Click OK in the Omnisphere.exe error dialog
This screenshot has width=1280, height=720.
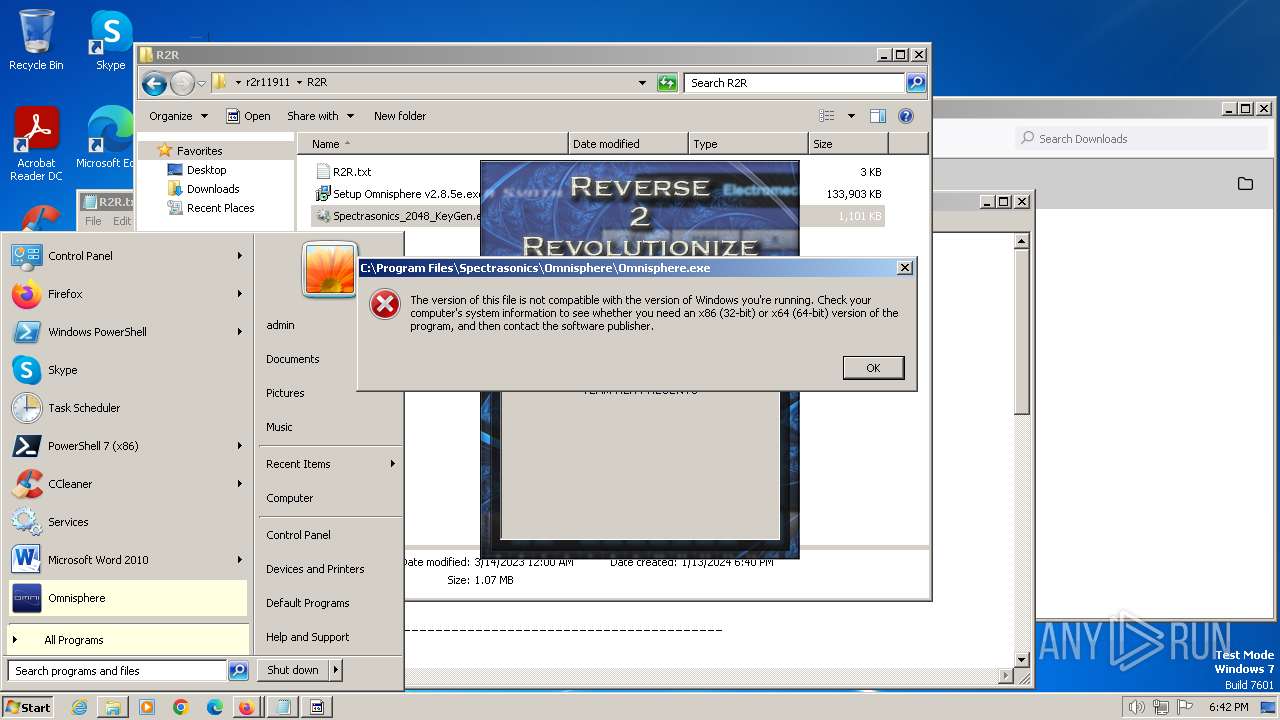point(873,368)
